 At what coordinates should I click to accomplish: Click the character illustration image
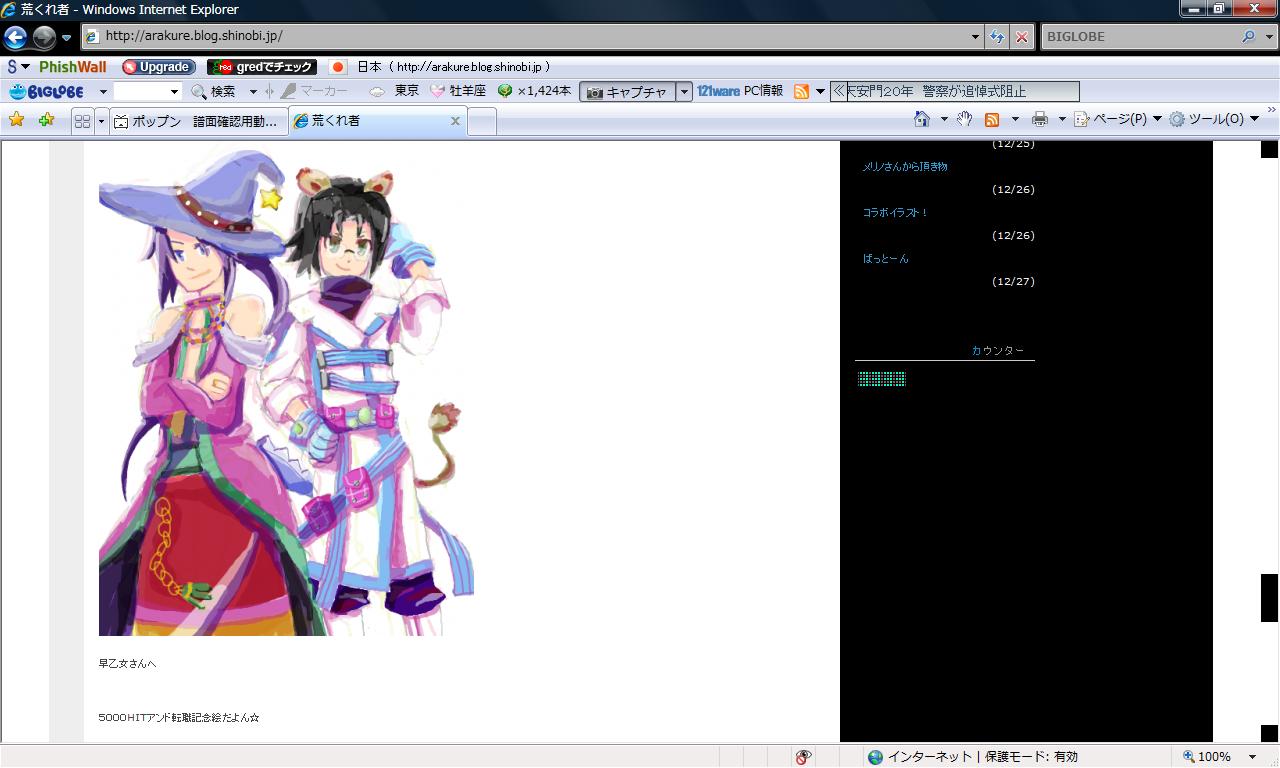[x=286, y=391]
